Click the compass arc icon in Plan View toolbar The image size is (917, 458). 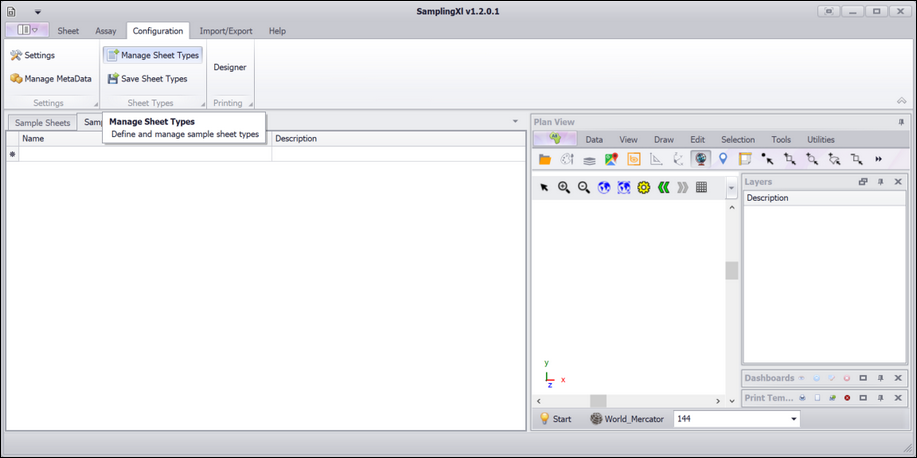pos(678,159)
